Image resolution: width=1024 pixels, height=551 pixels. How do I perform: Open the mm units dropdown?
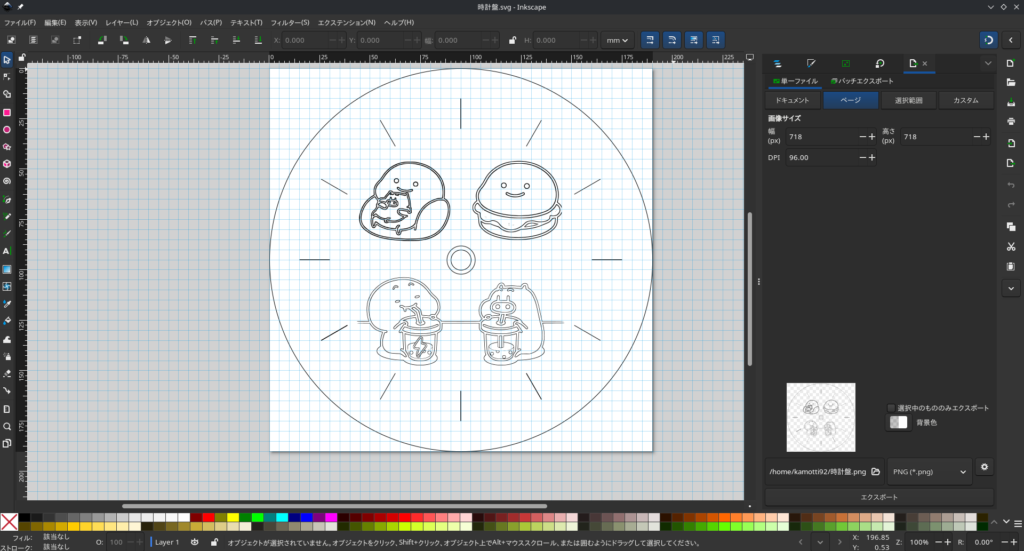tap(617, 40)
